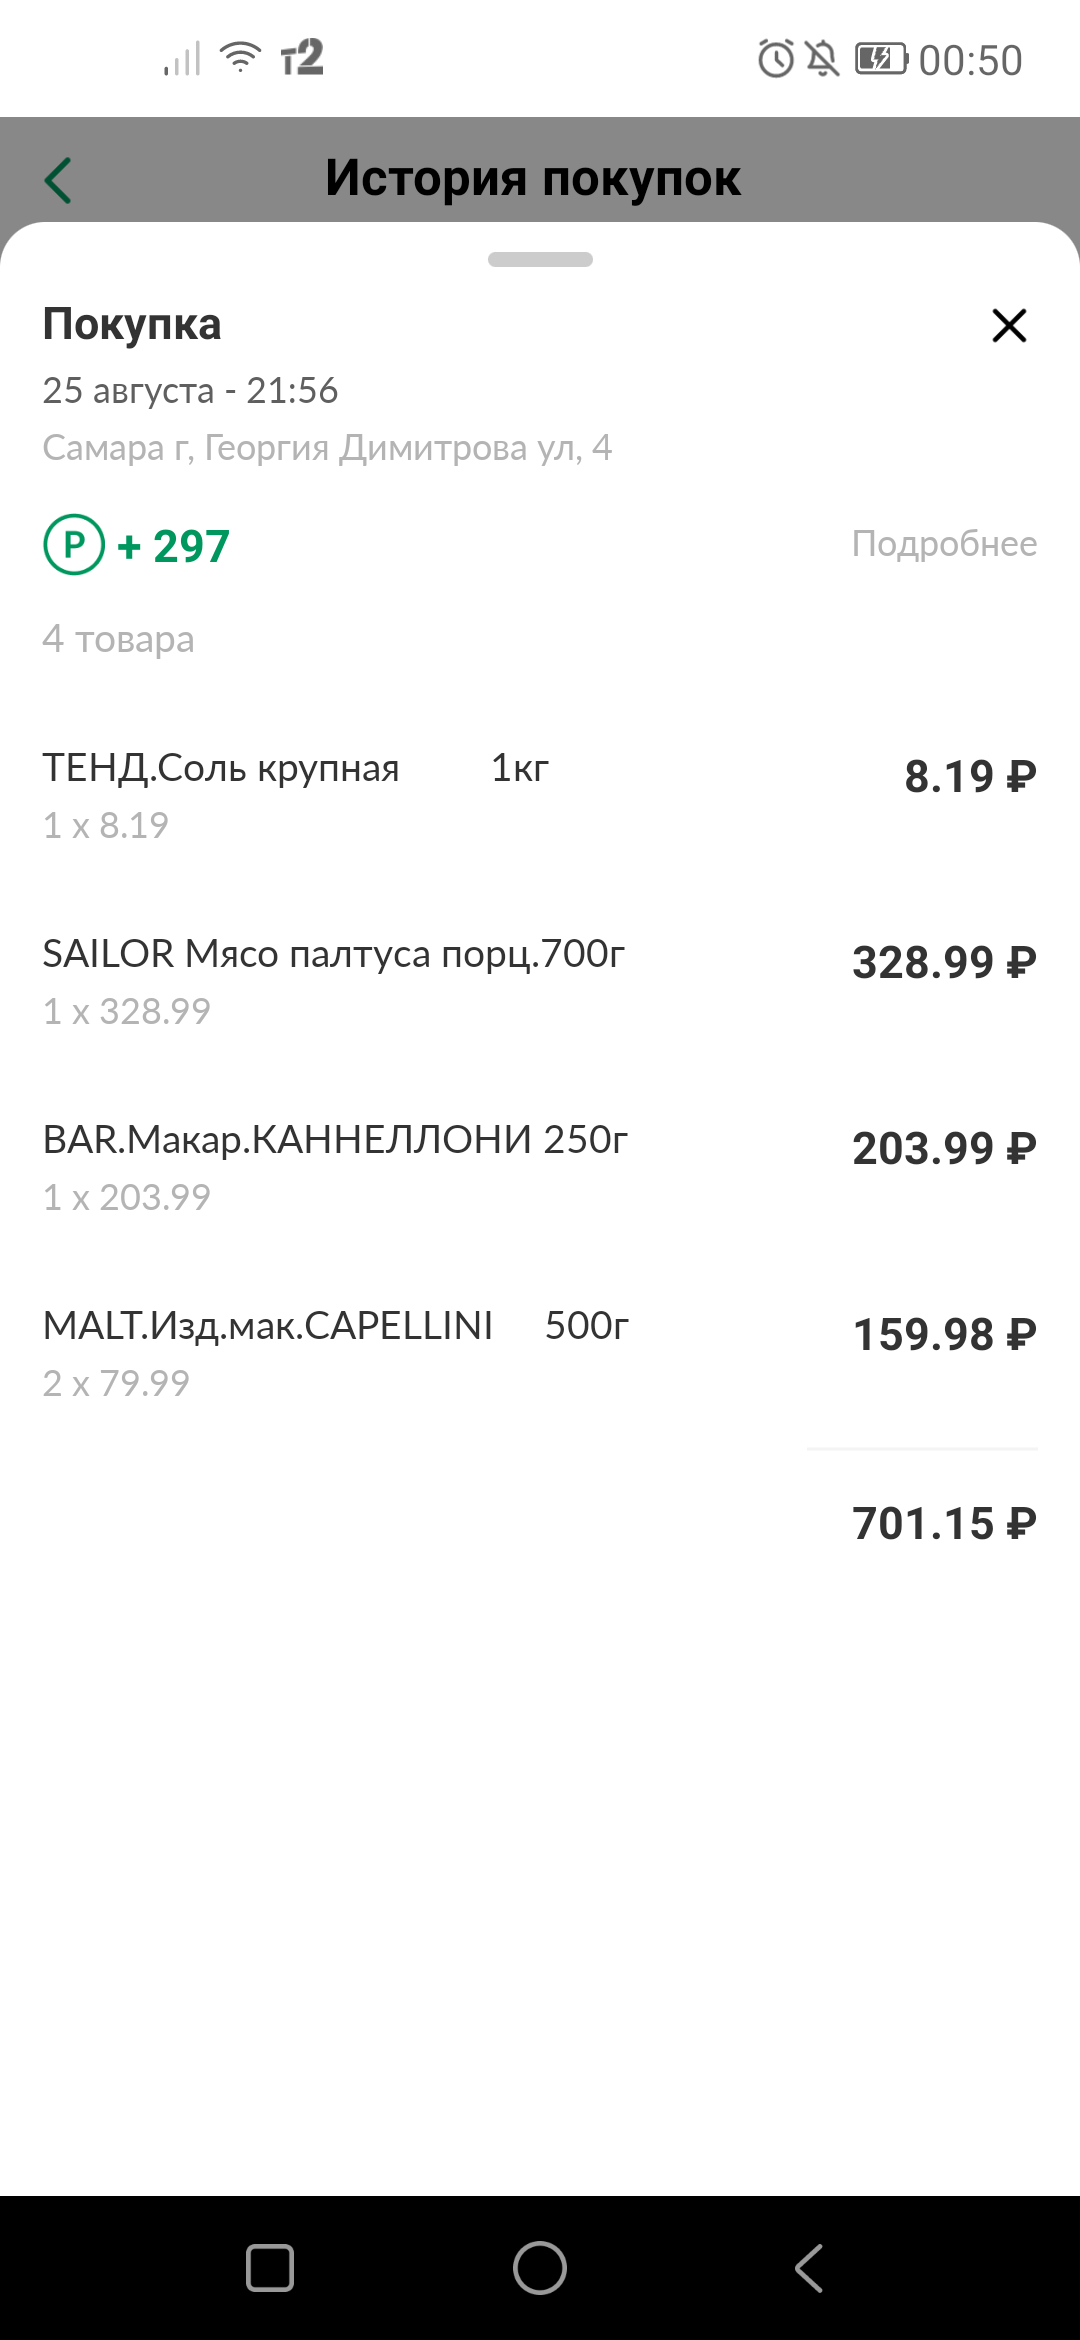Open Подробнее bonus details link
This screenshot has height=2340, width=1080.
pos(944,544)
